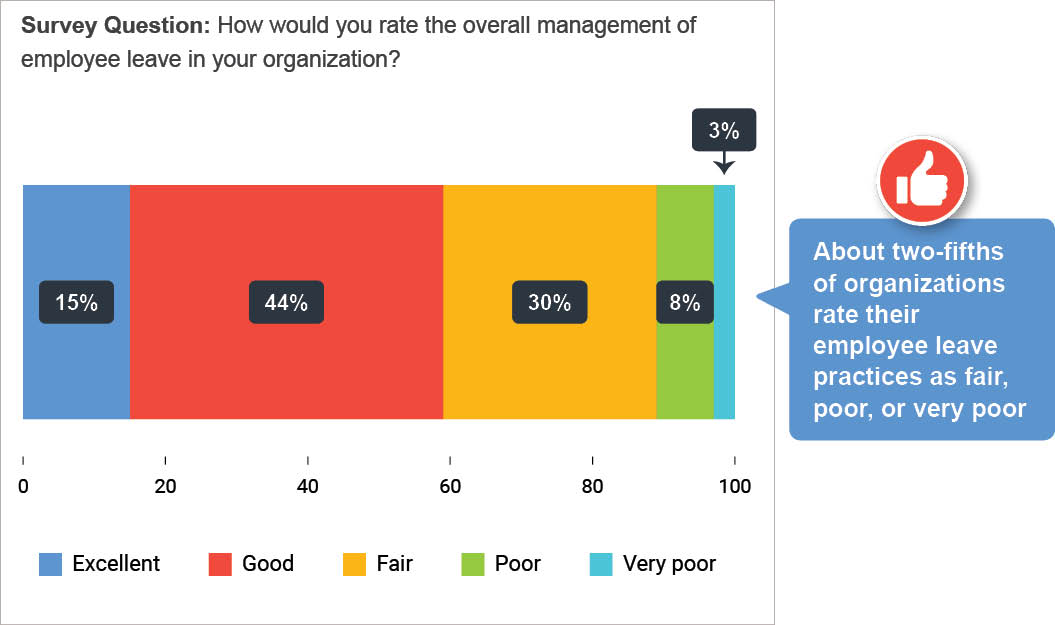The image size is (1055, 625).
Task: Click the blue two-fifths callout box
Action: tap(920, 330)
